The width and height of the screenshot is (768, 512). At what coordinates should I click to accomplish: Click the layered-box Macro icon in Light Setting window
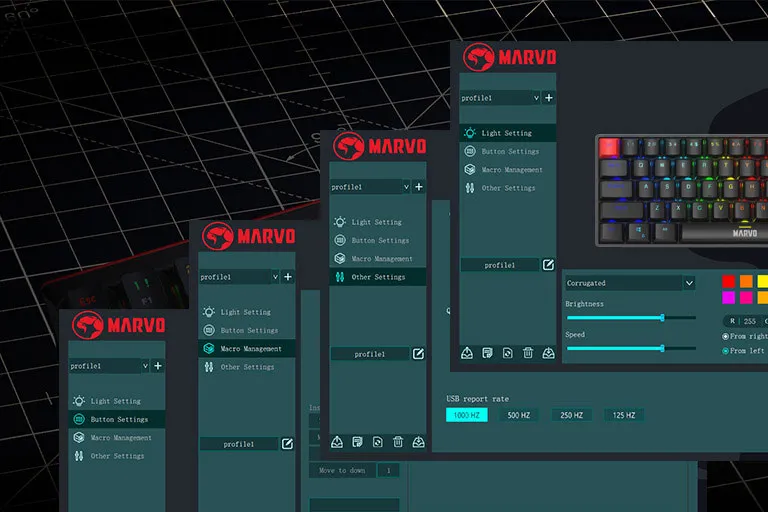(470, 170)
